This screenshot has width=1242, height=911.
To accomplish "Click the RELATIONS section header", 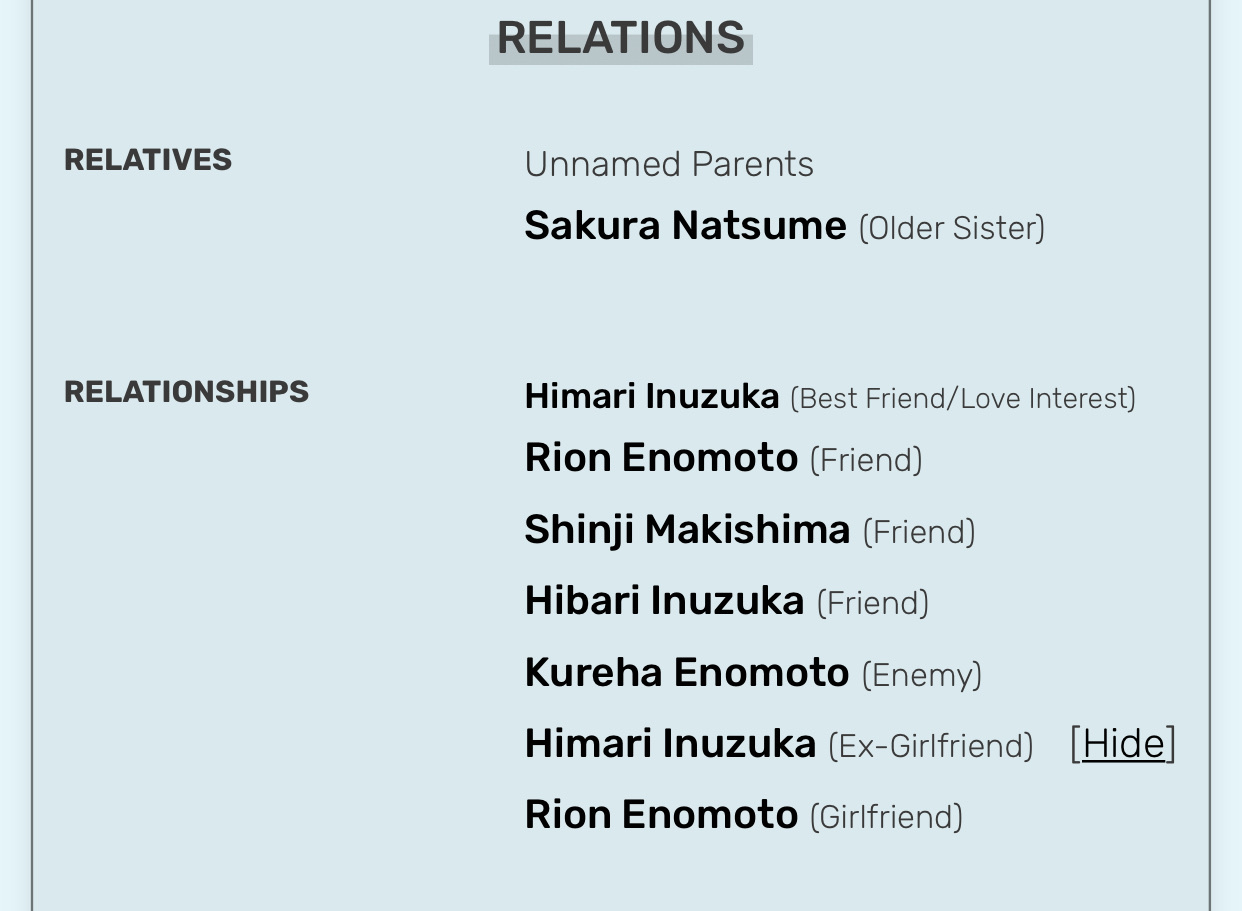I will click(621, 39).
